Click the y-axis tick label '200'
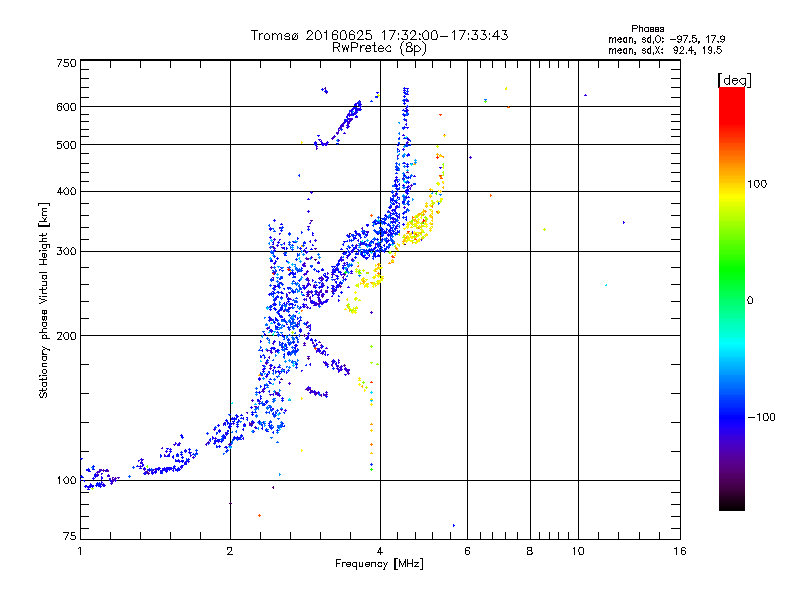The height and width of the screenshot is (600, 800). 66,336
